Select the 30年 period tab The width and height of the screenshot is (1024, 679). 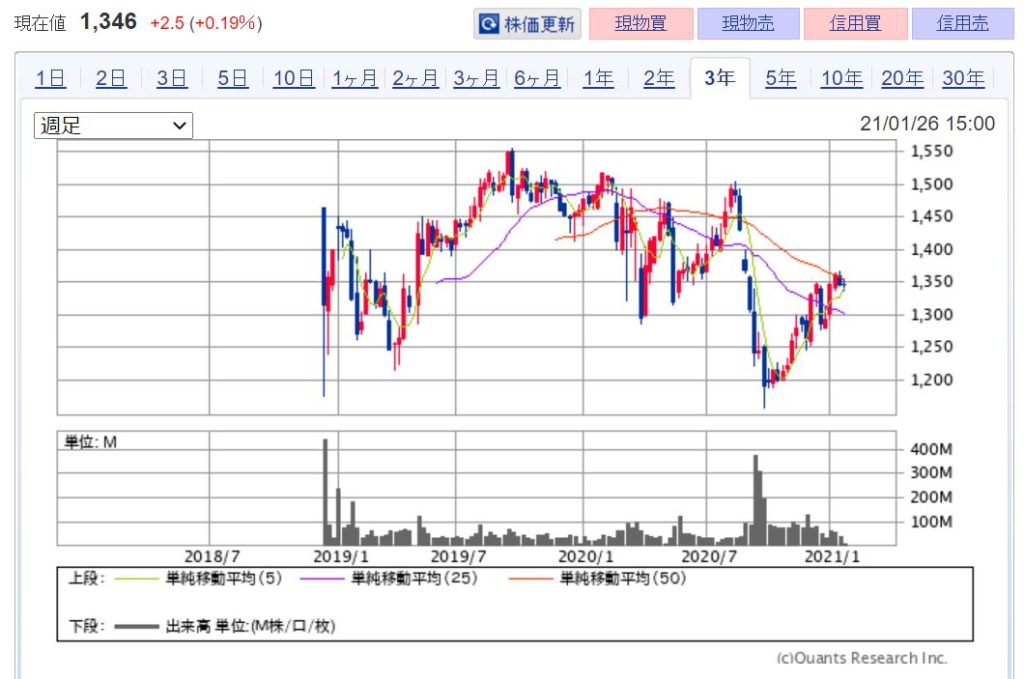[x=963, y=79]
